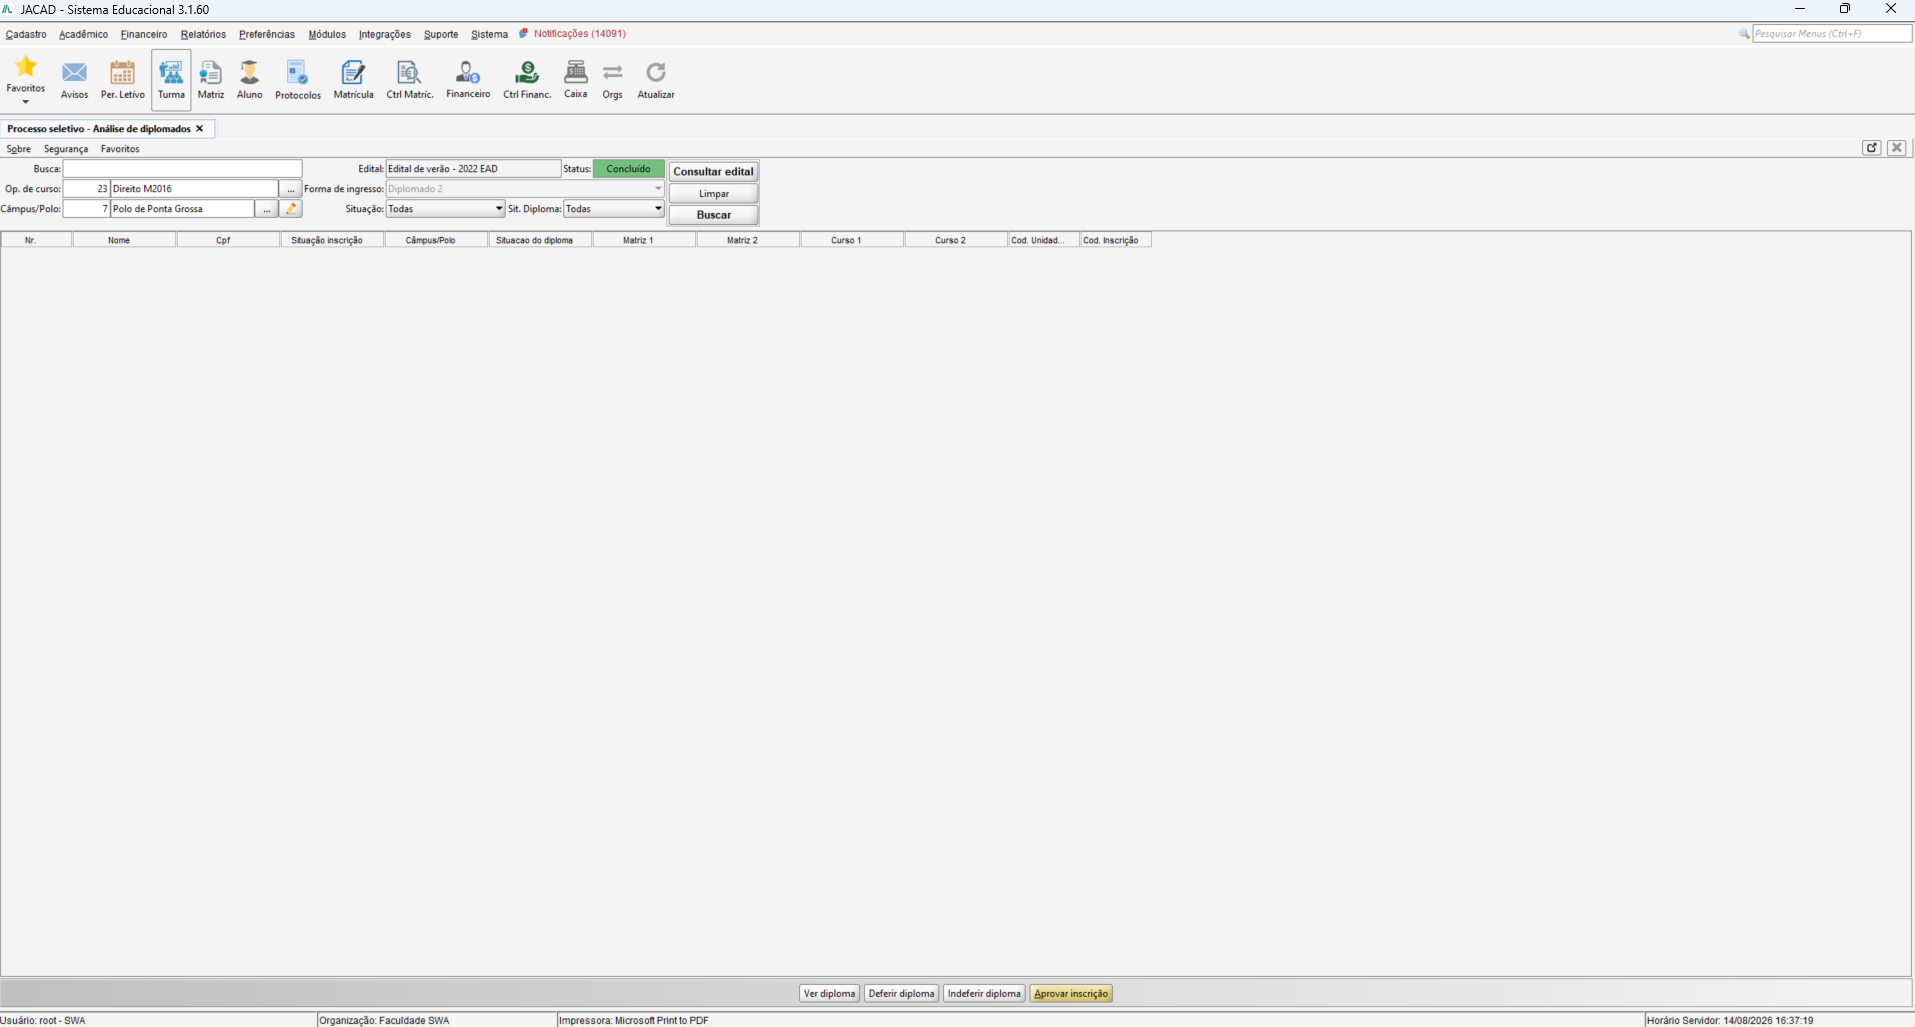The image size is (1915, 1027).
Task: Click the Organização: Faculdade SWA status text
Action: (x=384, y=1020)
